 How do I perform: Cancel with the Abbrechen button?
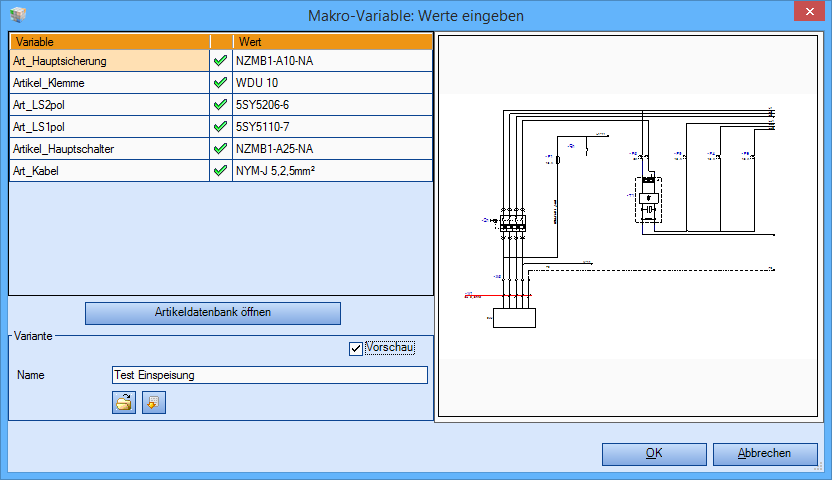pos(765,454)
